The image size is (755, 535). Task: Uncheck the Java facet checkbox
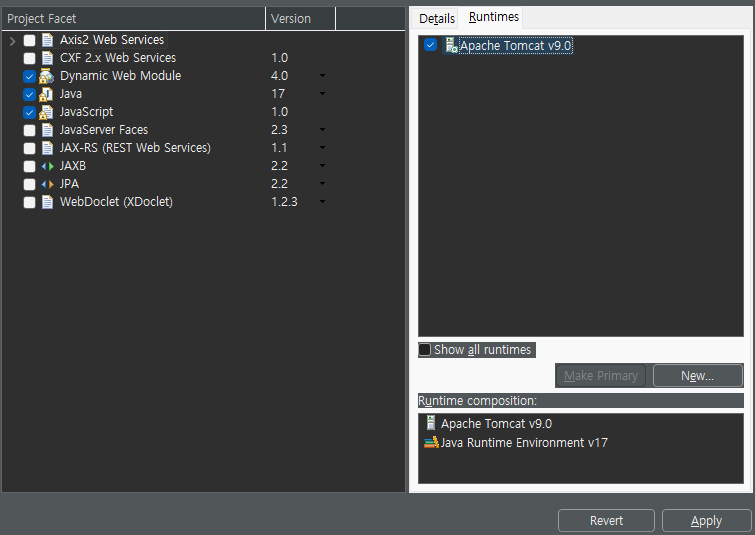pyautogui.click(x=29, y=94)
